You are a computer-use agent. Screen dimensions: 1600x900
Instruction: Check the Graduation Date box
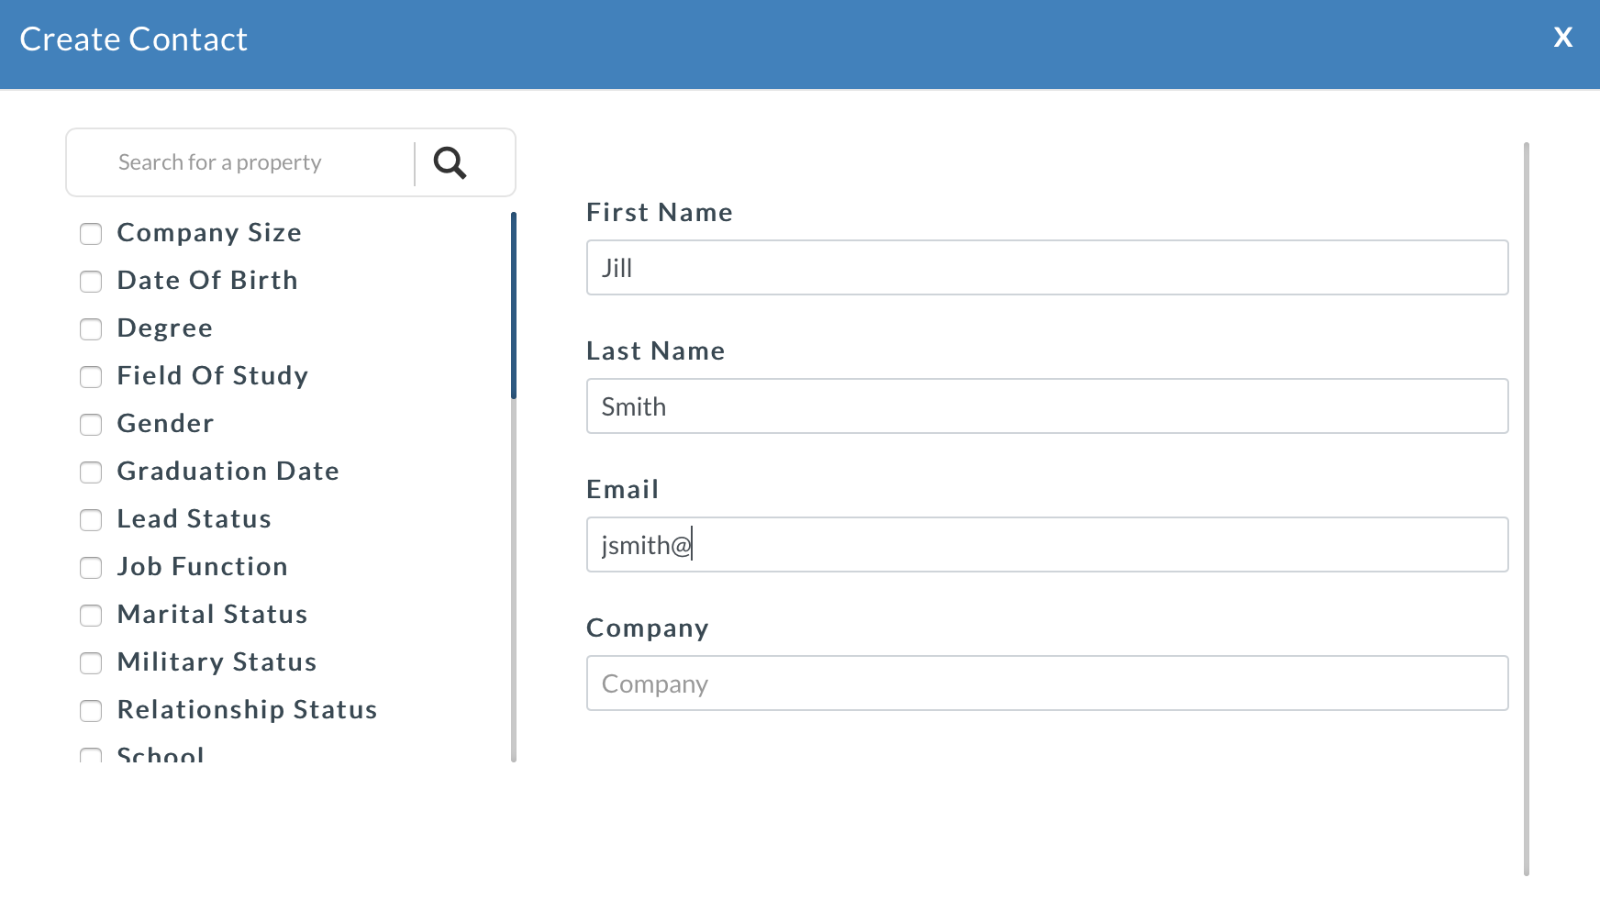click(91, 472)
